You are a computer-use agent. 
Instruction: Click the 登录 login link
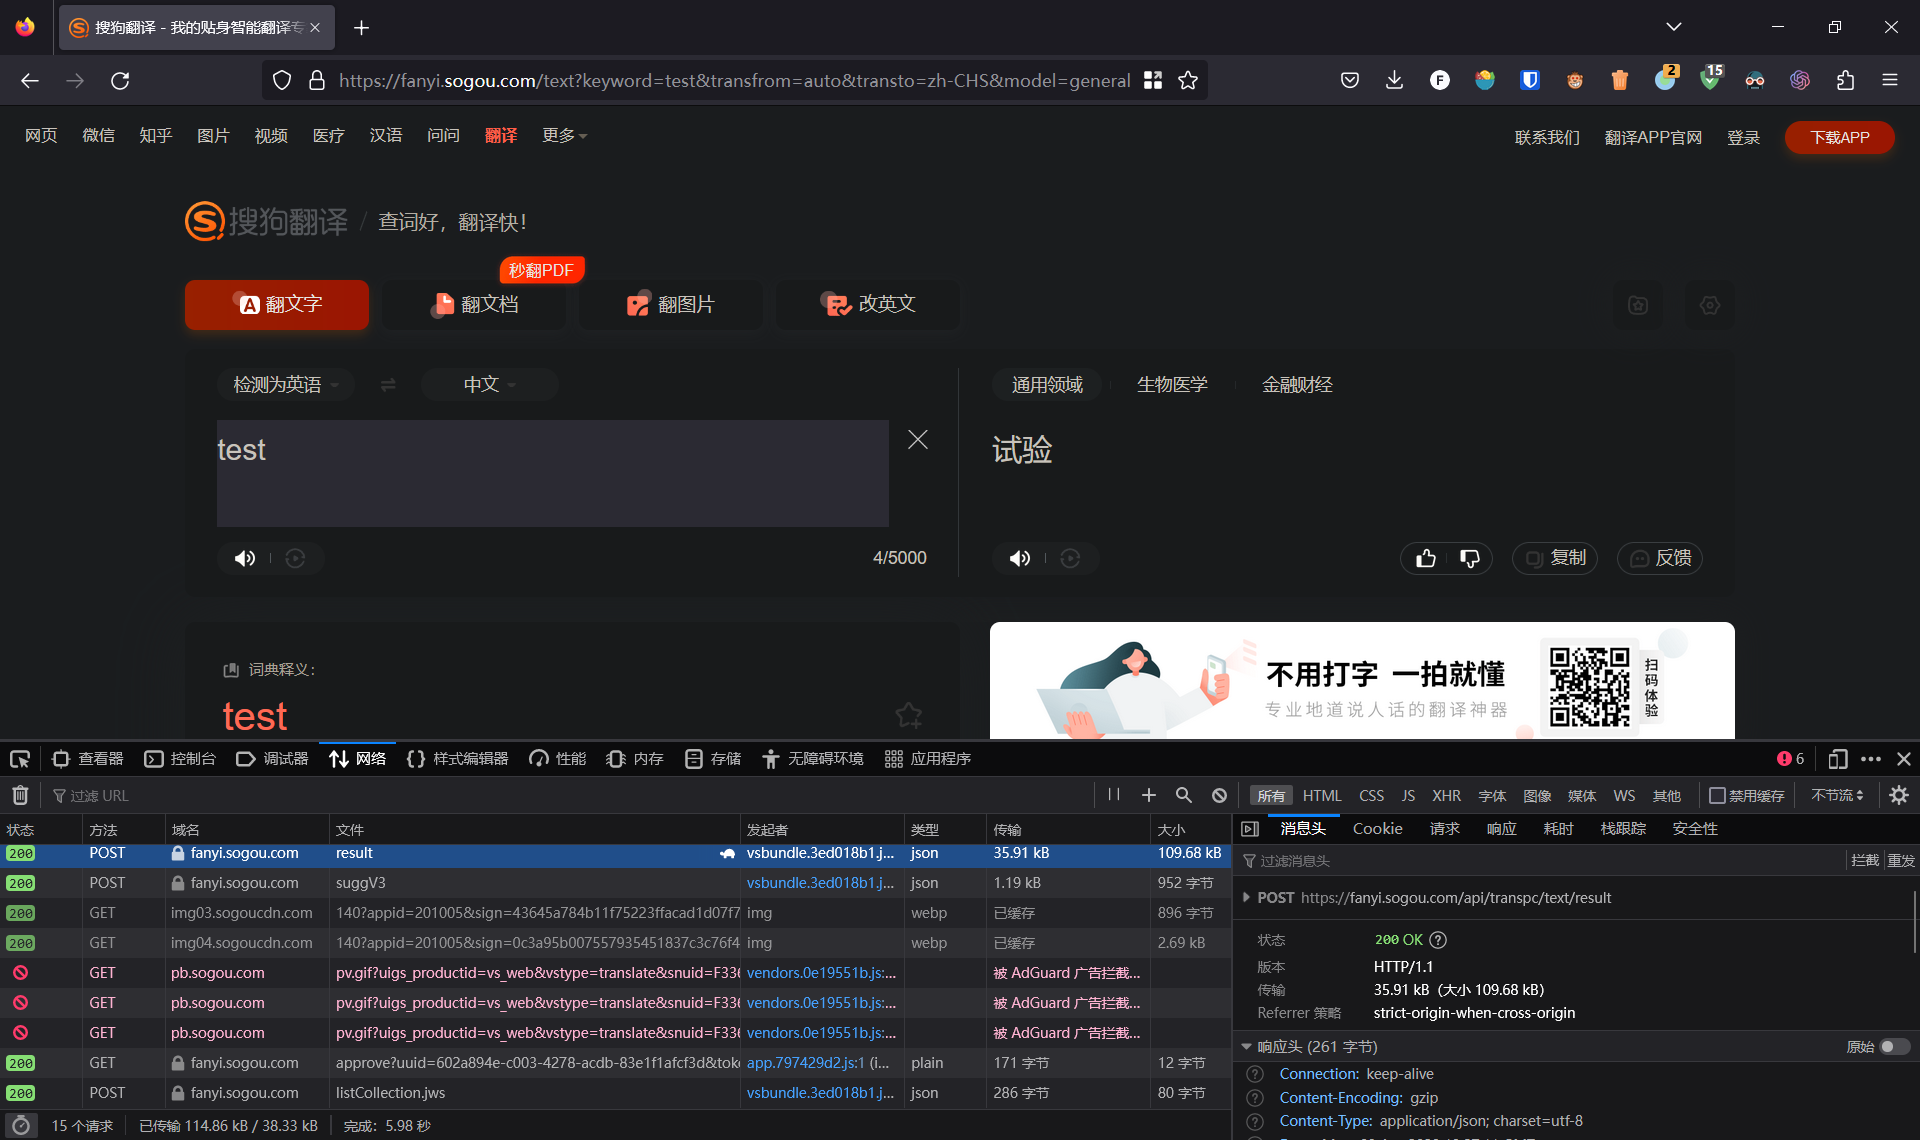coord(1743,137)
